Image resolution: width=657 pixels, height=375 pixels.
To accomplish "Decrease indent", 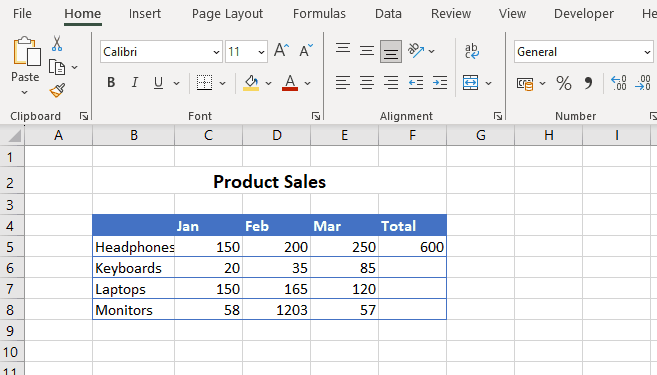I will pyautogui.click(x=416, y=83).
